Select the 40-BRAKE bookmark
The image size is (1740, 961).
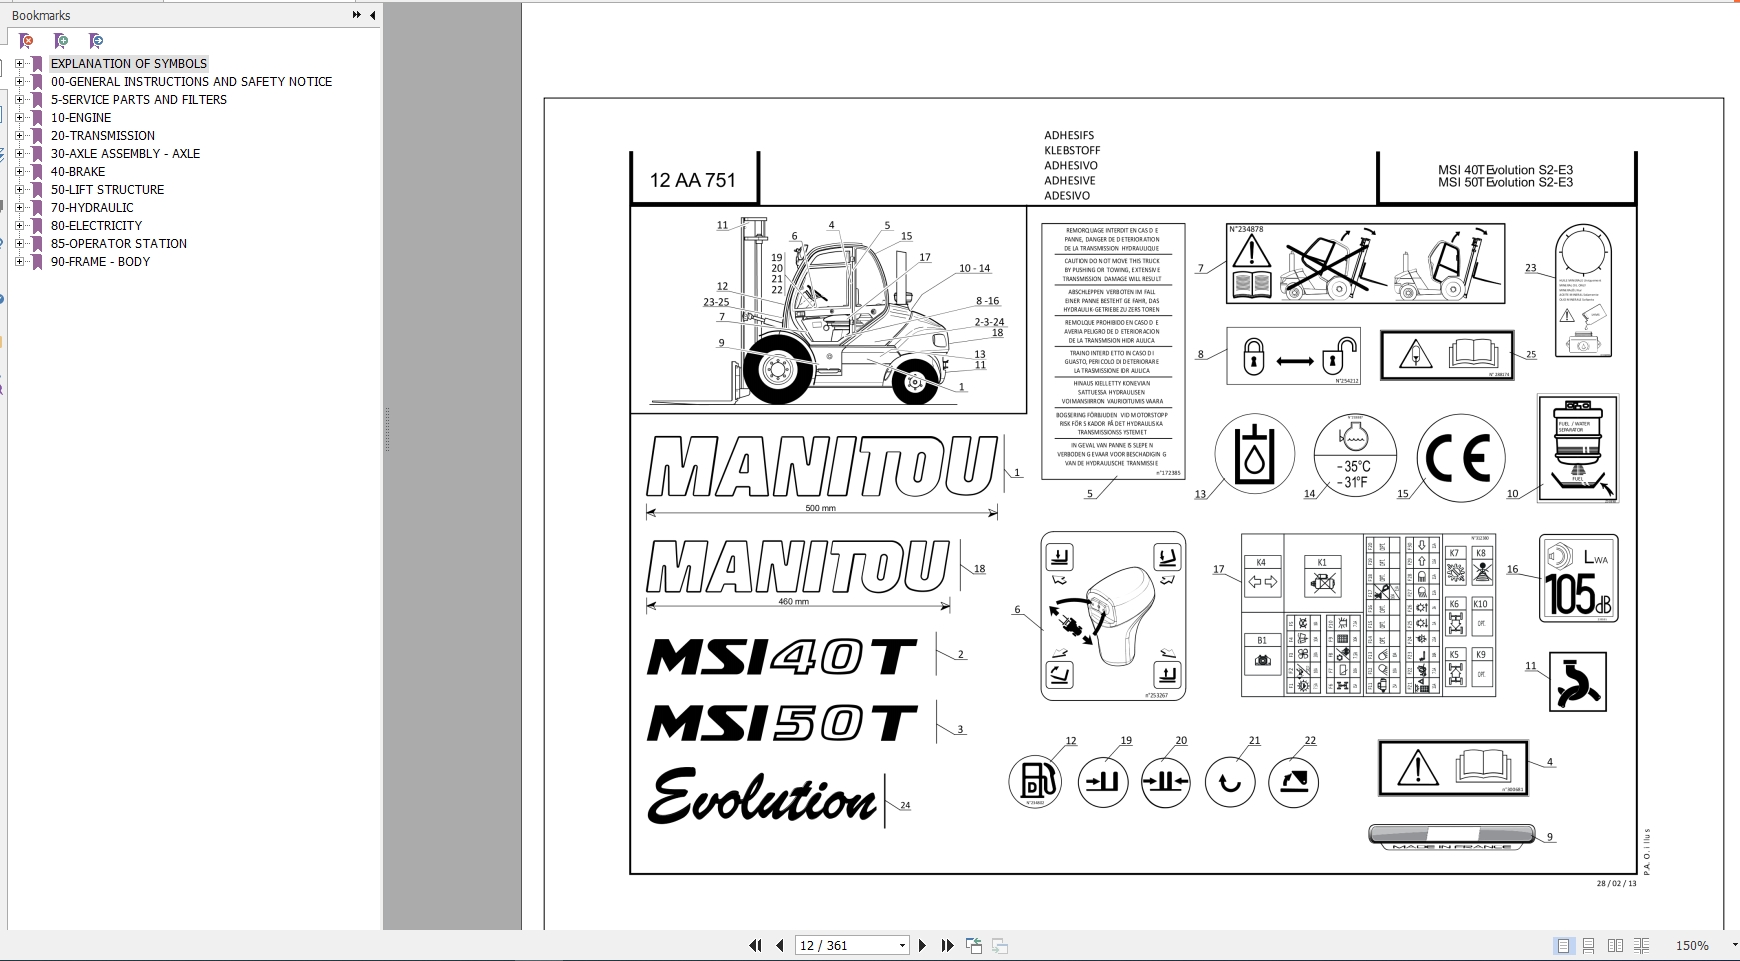(78, 171)
